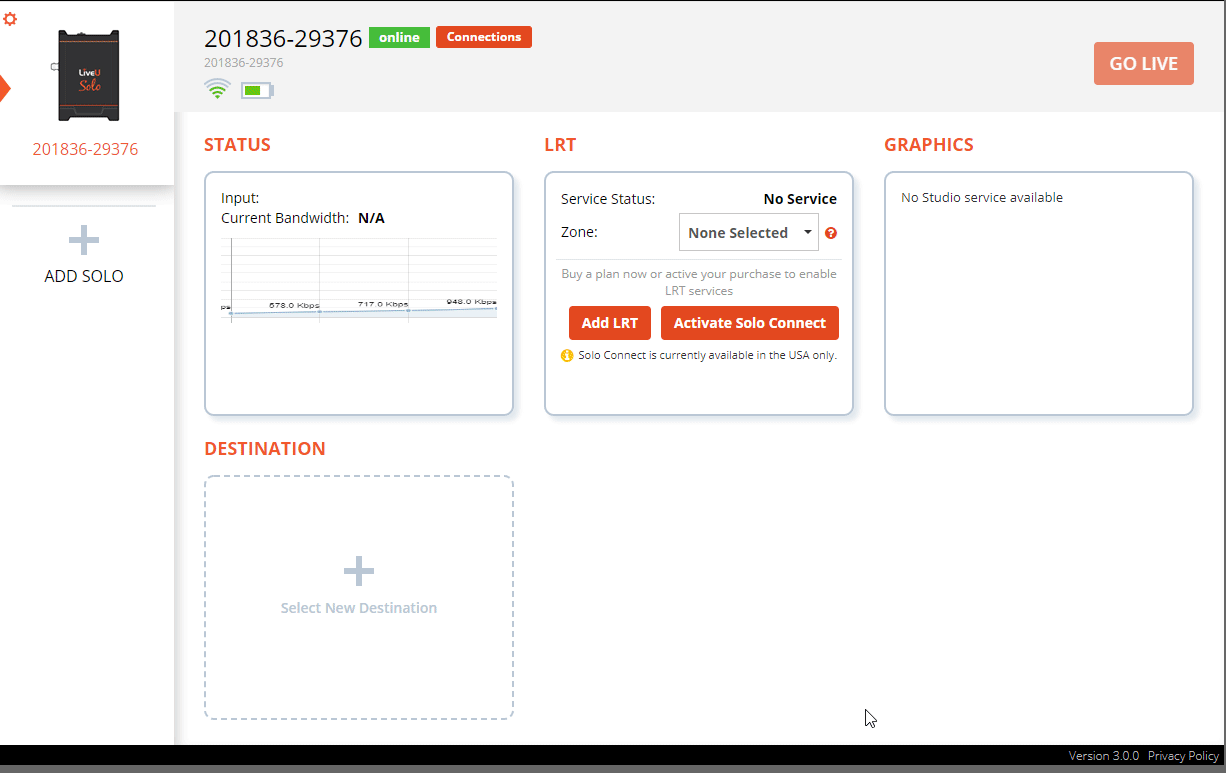This screenshot has height=773, width=1226.
Task: Click the DESTINATION section heading
Action: pyautogui.click(x=265, y=448)
